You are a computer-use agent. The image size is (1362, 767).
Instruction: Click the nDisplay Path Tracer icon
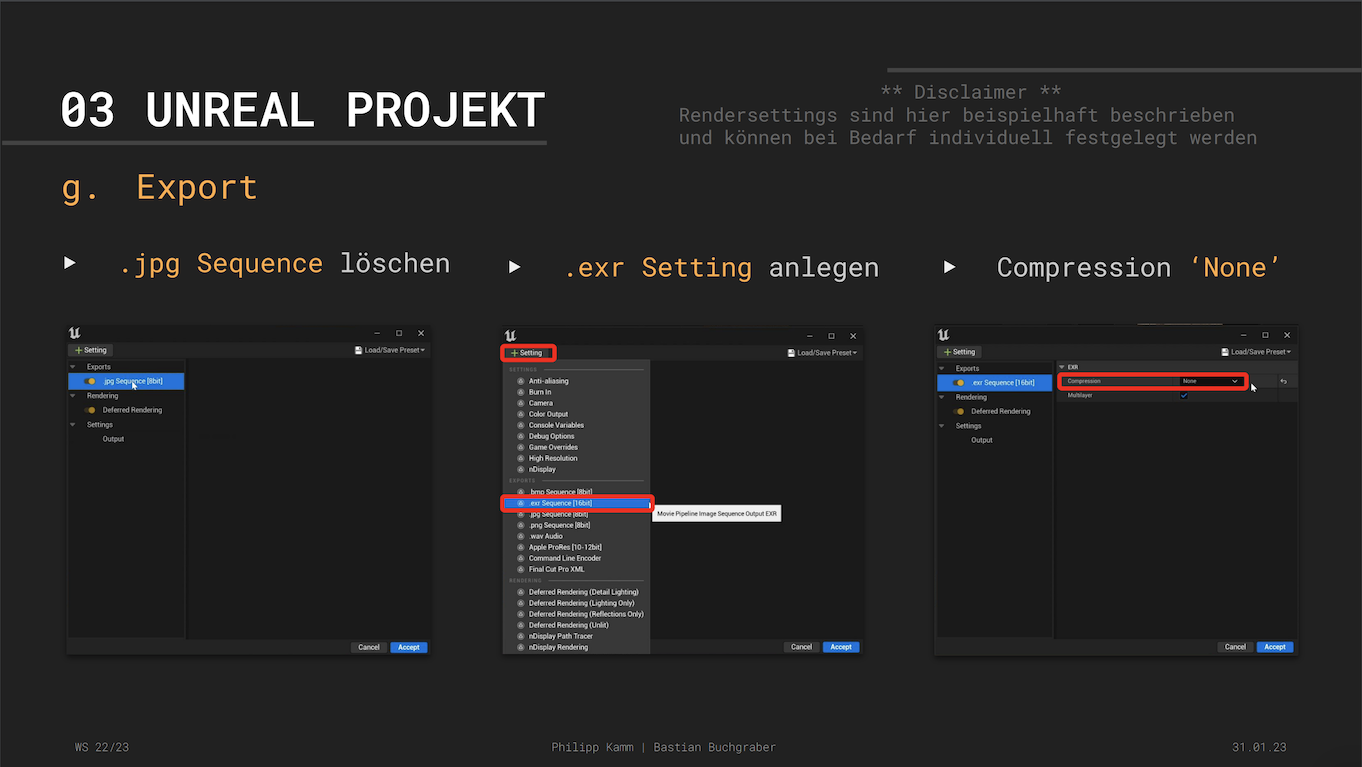pos(521,636)
